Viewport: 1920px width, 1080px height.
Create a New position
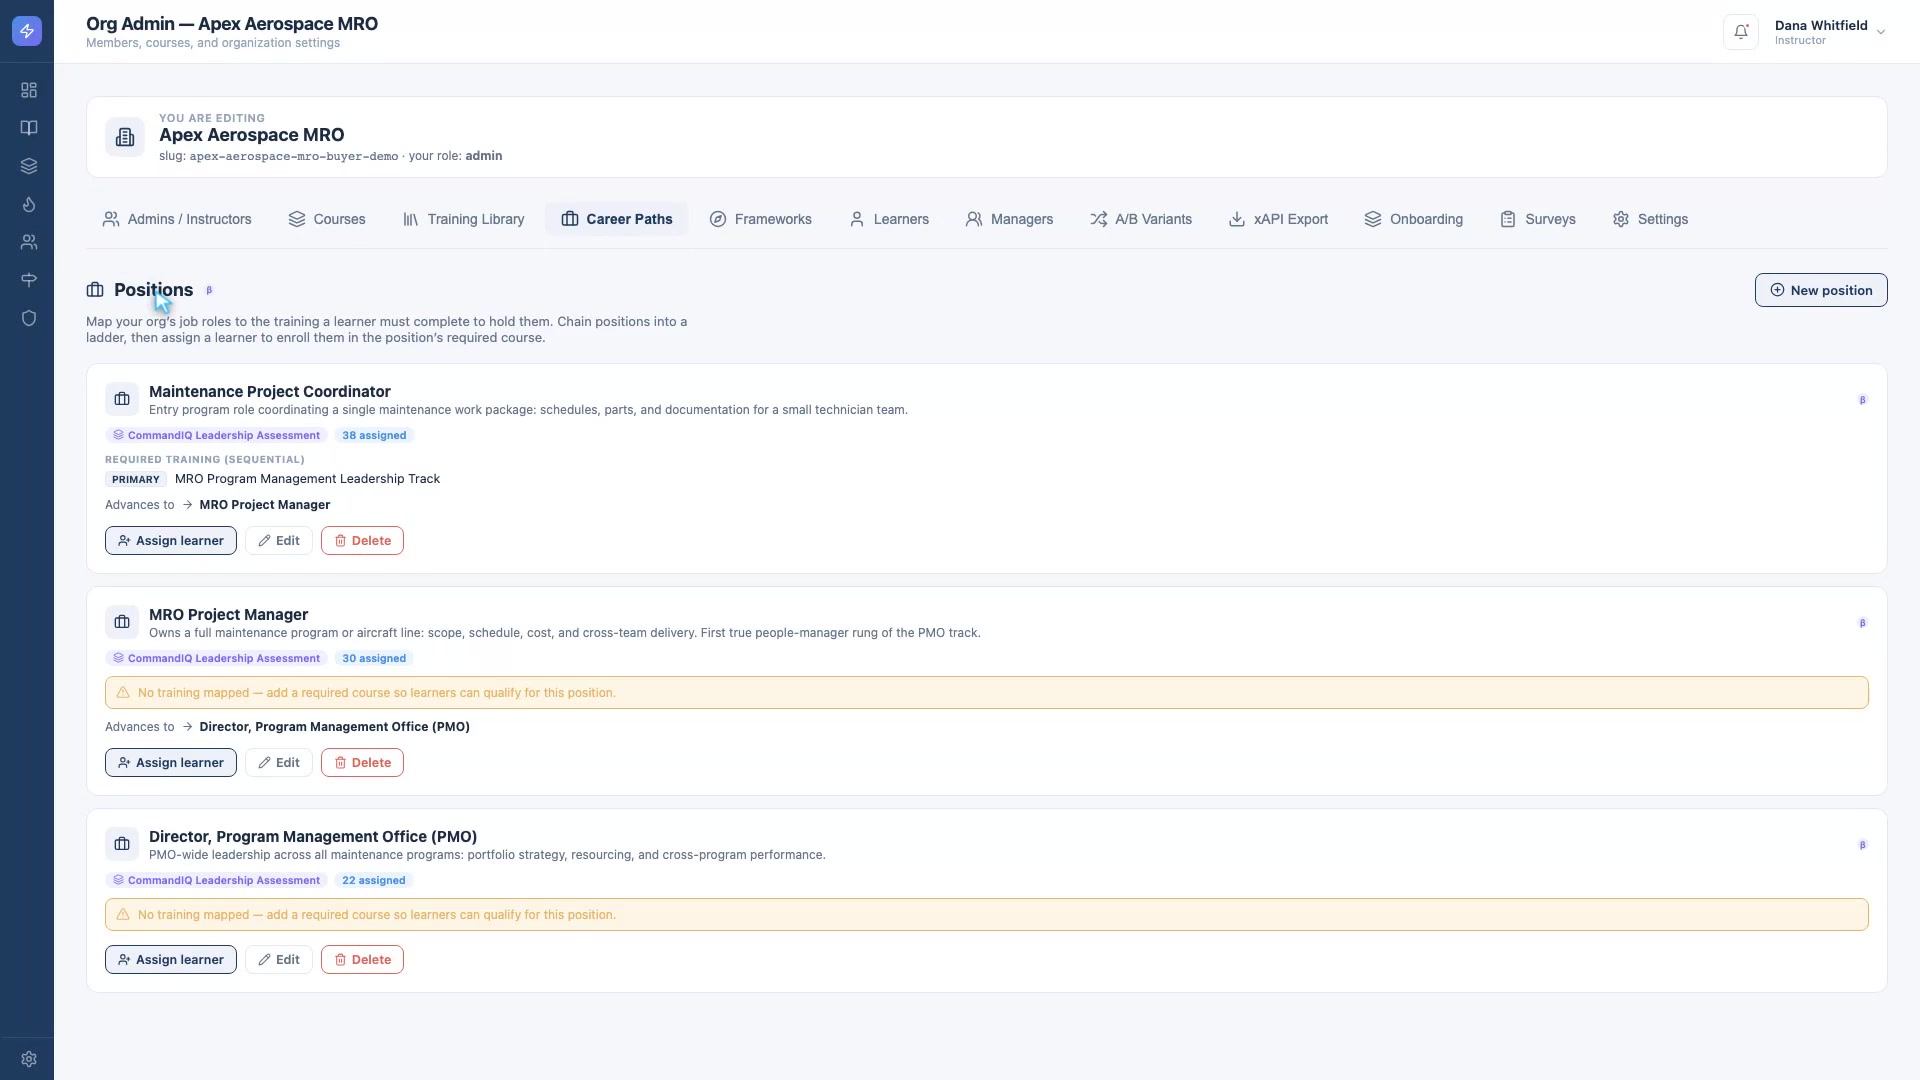(x=1821, y=290)
